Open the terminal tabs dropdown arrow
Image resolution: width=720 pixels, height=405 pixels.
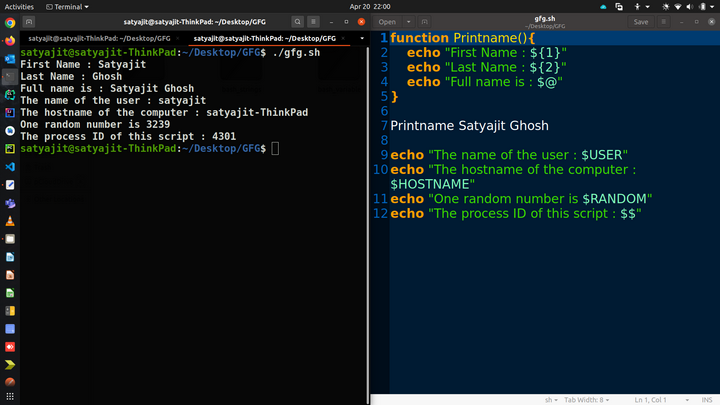tap(362, 38)
